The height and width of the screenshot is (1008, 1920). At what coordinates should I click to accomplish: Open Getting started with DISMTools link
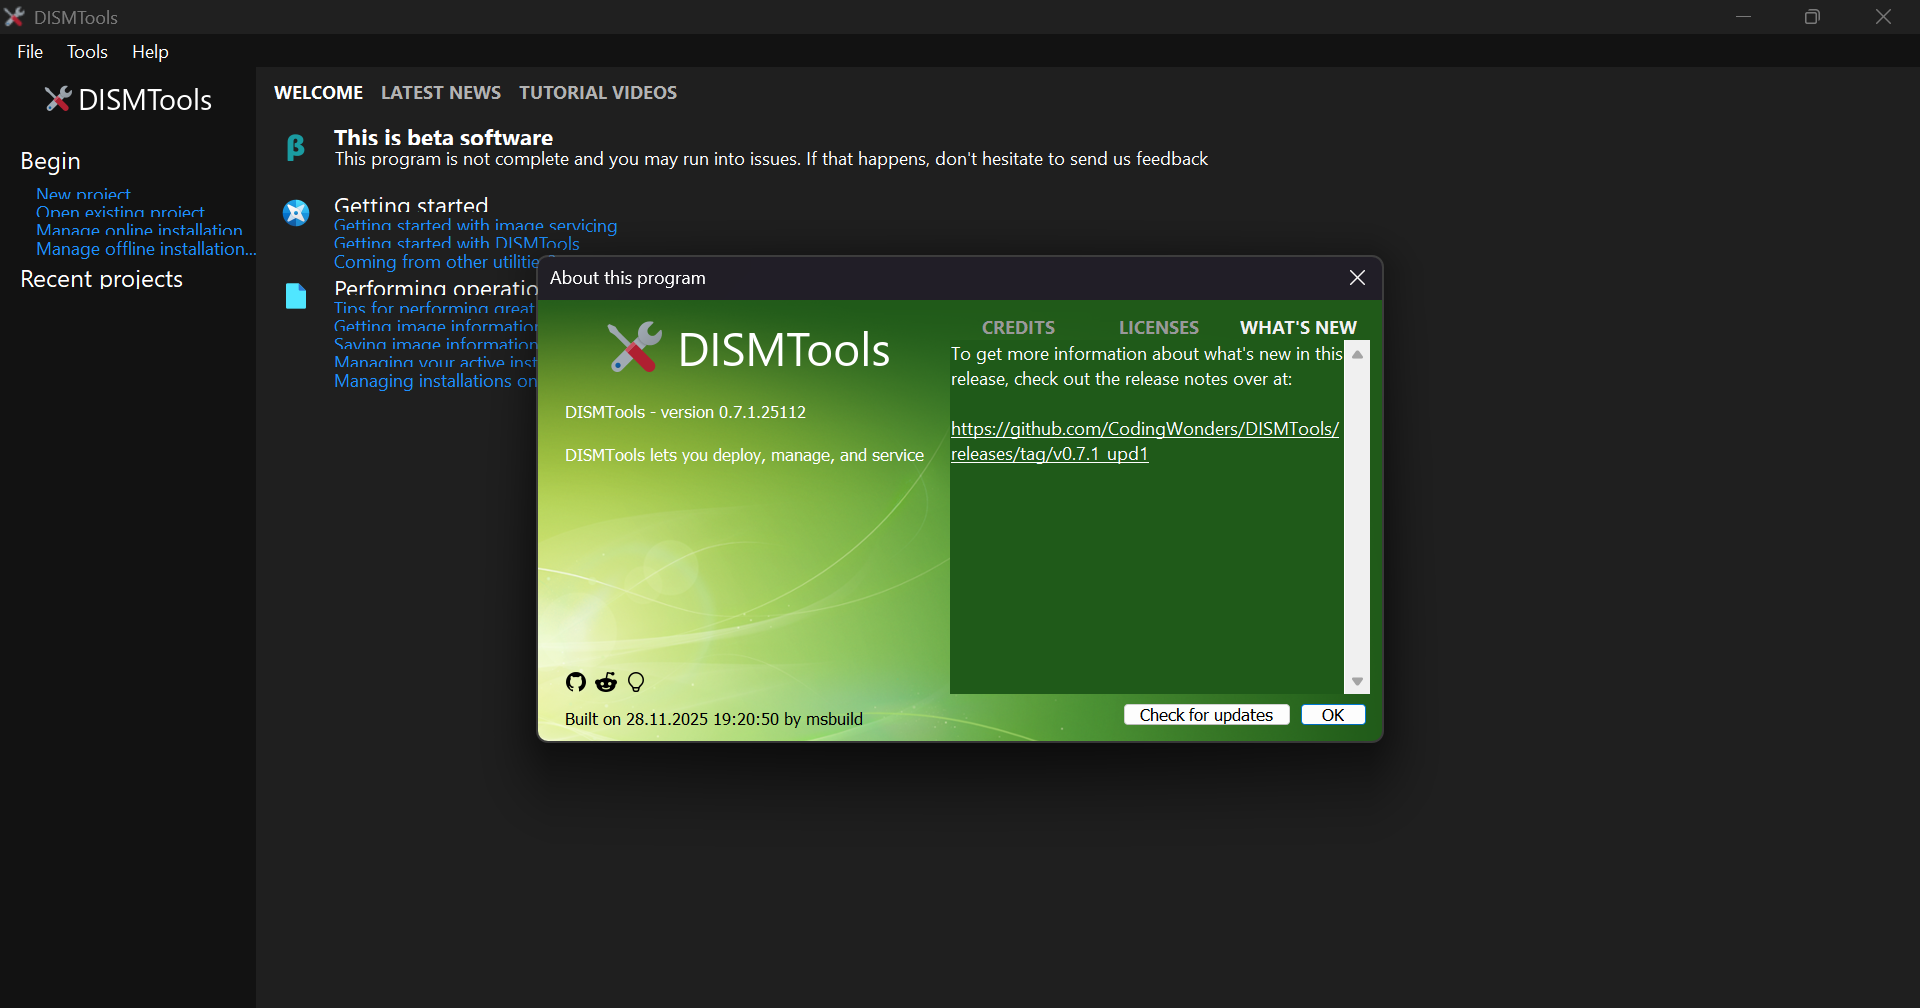click(456, 244)
